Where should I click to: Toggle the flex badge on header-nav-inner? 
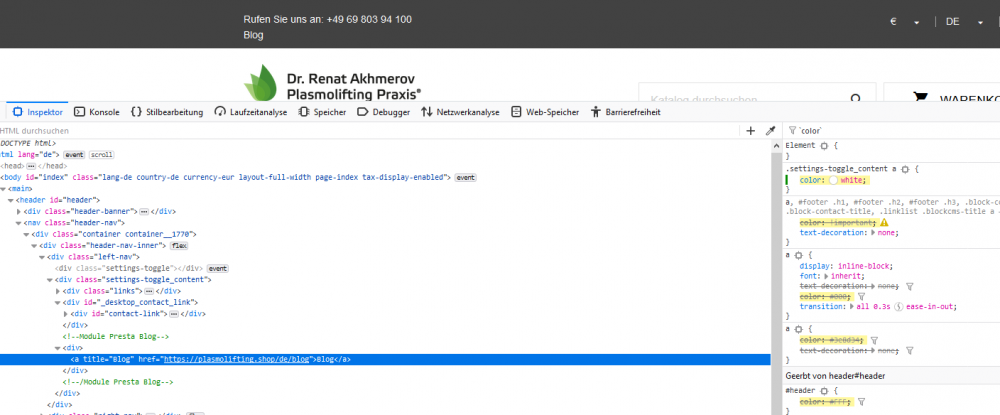coord(179,245)
